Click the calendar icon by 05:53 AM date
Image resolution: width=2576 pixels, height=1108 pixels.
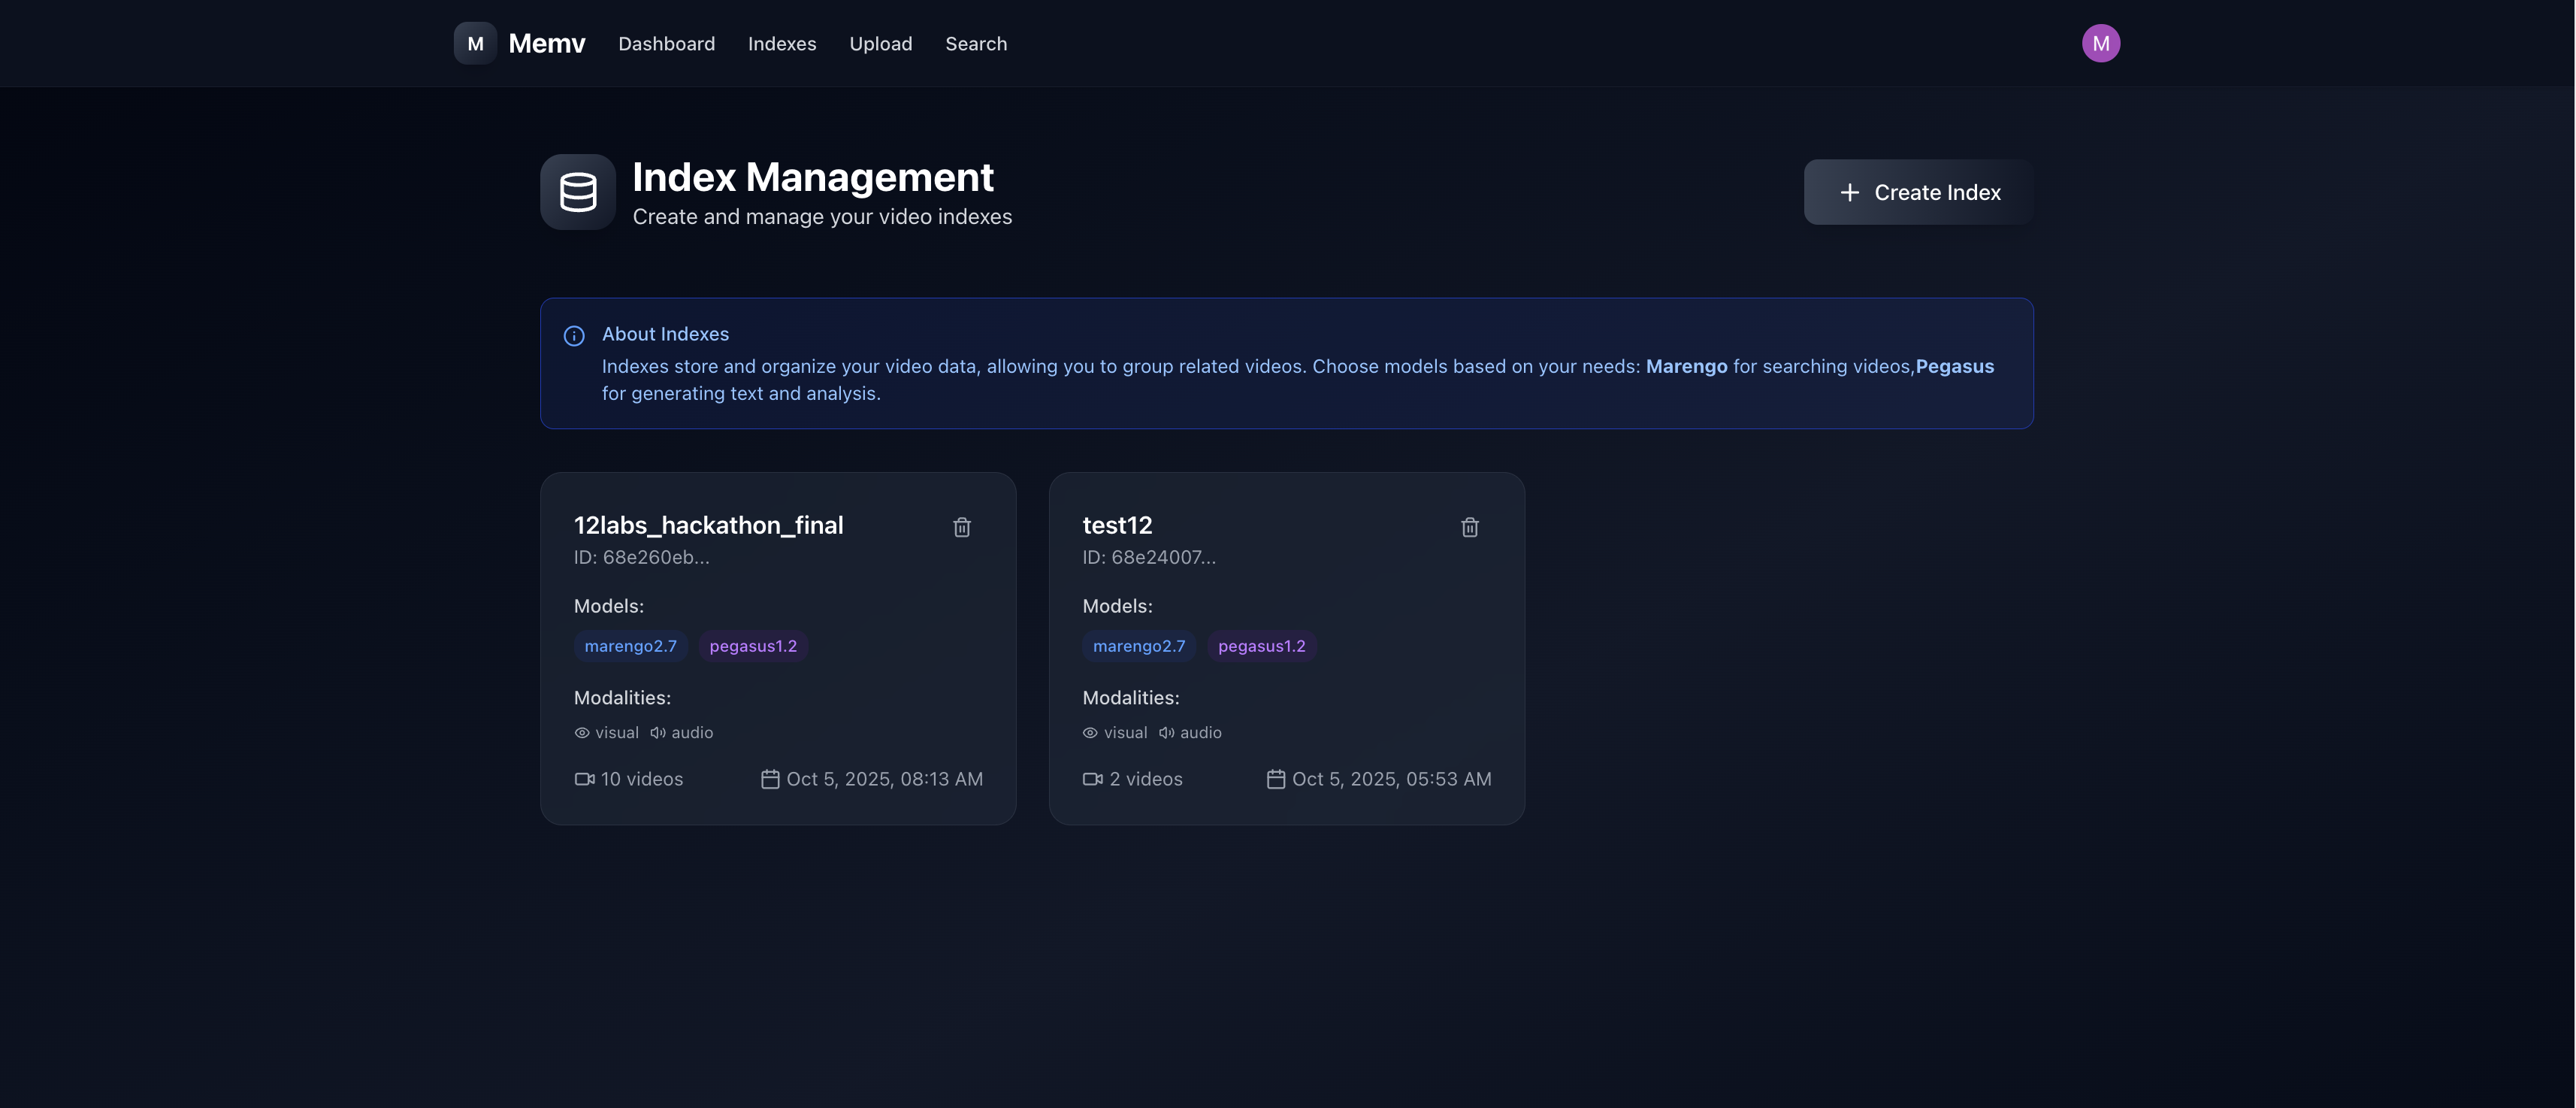pyautogui.click(x=1275, y=779)
